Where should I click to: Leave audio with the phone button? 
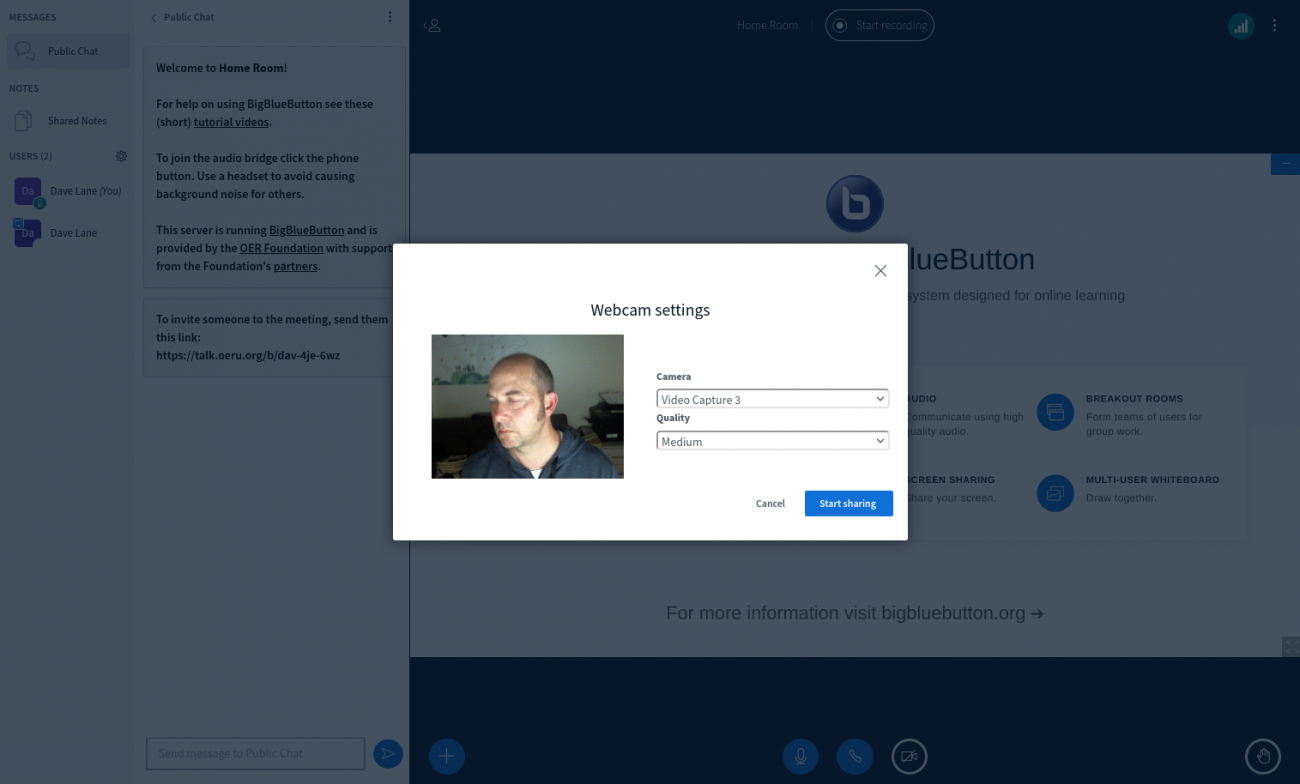(x=855, y=756)
